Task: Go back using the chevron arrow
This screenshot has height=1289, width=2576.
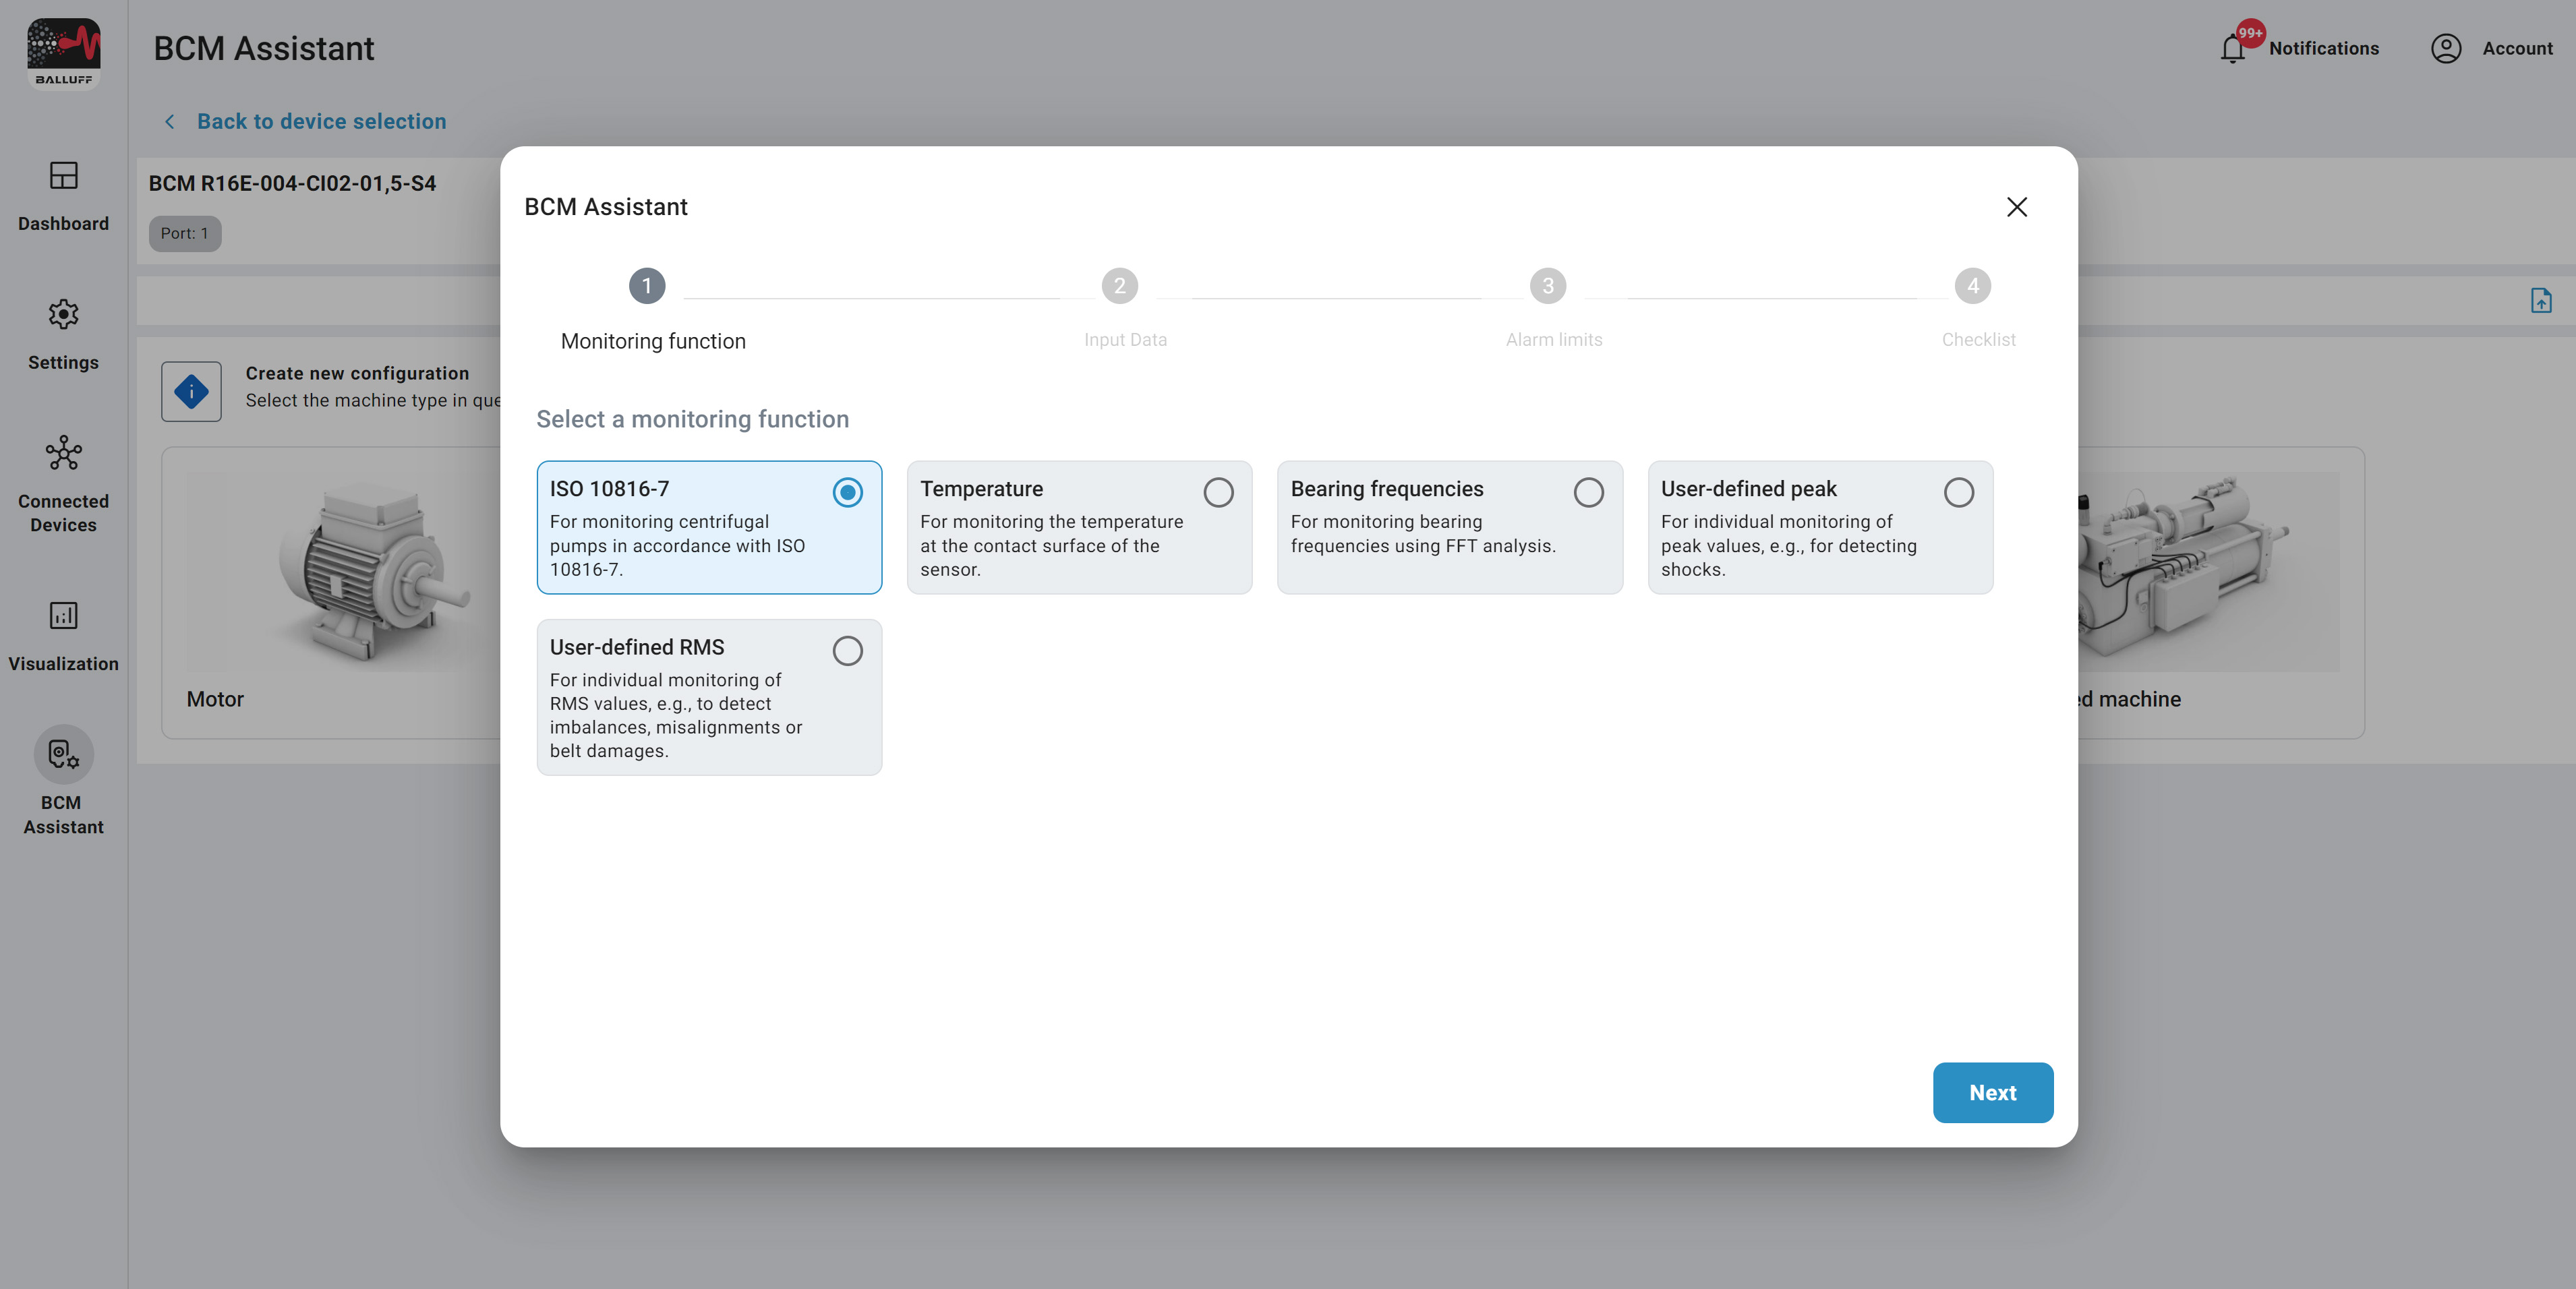Action: pos(169,121)
